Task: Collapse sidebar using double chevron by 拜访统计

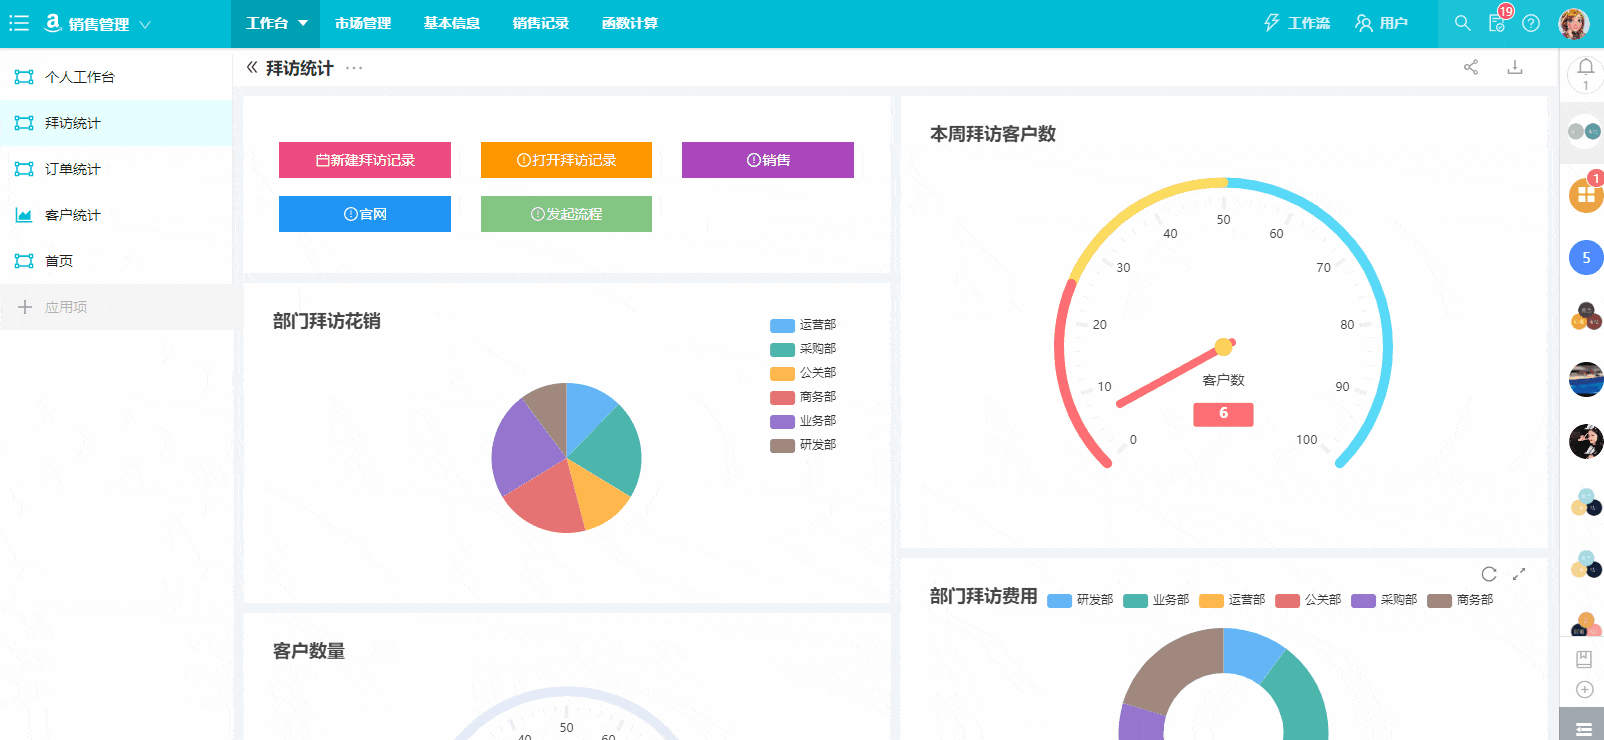Action: pyautogui.click(x=252, y=67)
